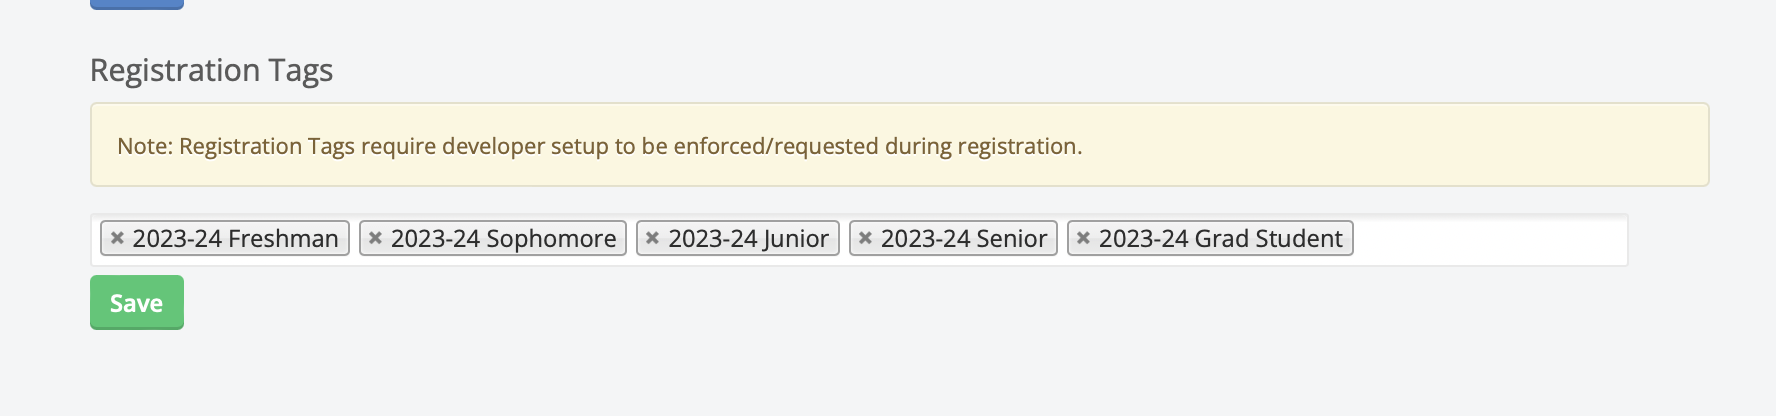Delete the 2023-24 Junior tag
Image resolution: width=1776 pixels, height=416 pixels.
(653, 238)
